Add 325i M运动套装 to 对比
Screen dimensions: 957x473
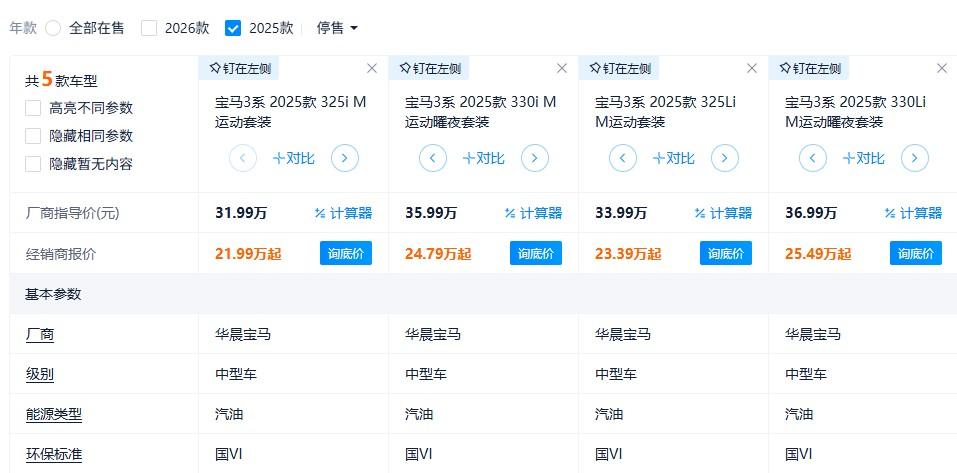294,159
